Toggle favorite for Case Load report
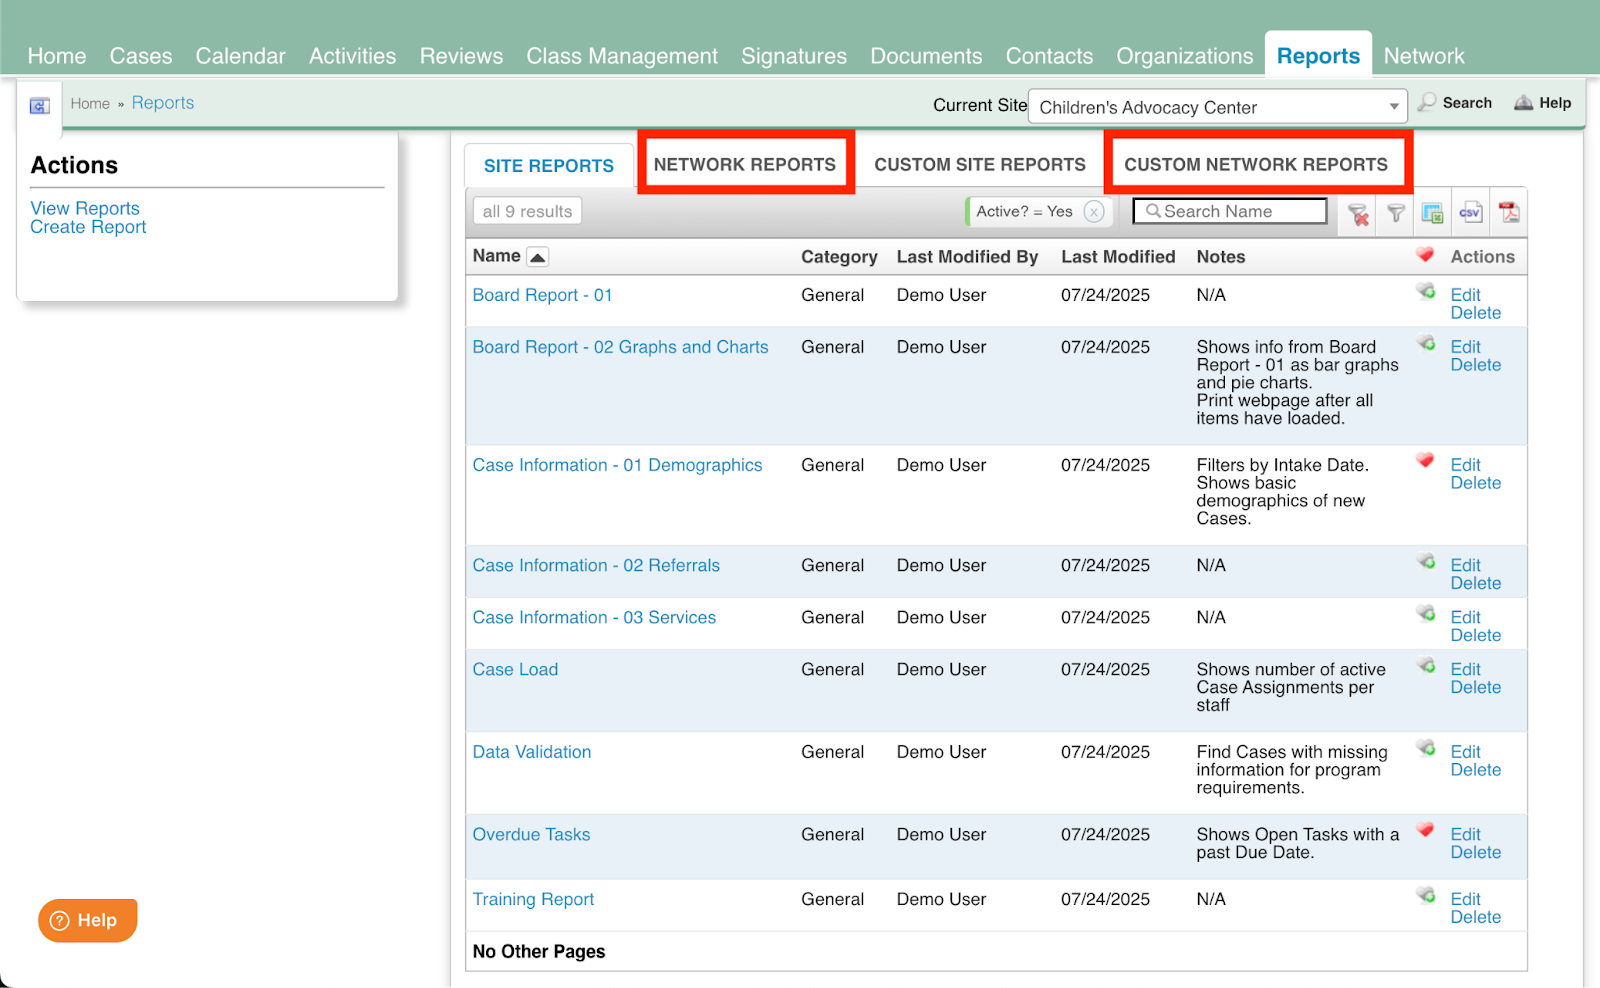This screenshot has width=1600, height=988. click(1426, 665)
